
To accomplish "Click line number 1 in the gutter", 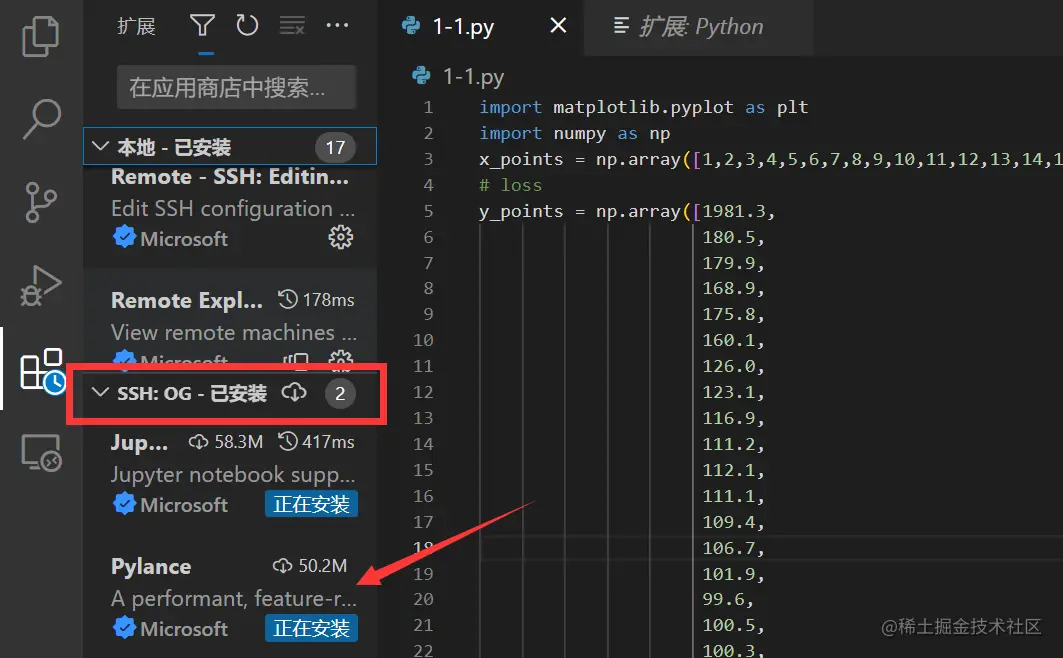I will click(x=428, y=107).
